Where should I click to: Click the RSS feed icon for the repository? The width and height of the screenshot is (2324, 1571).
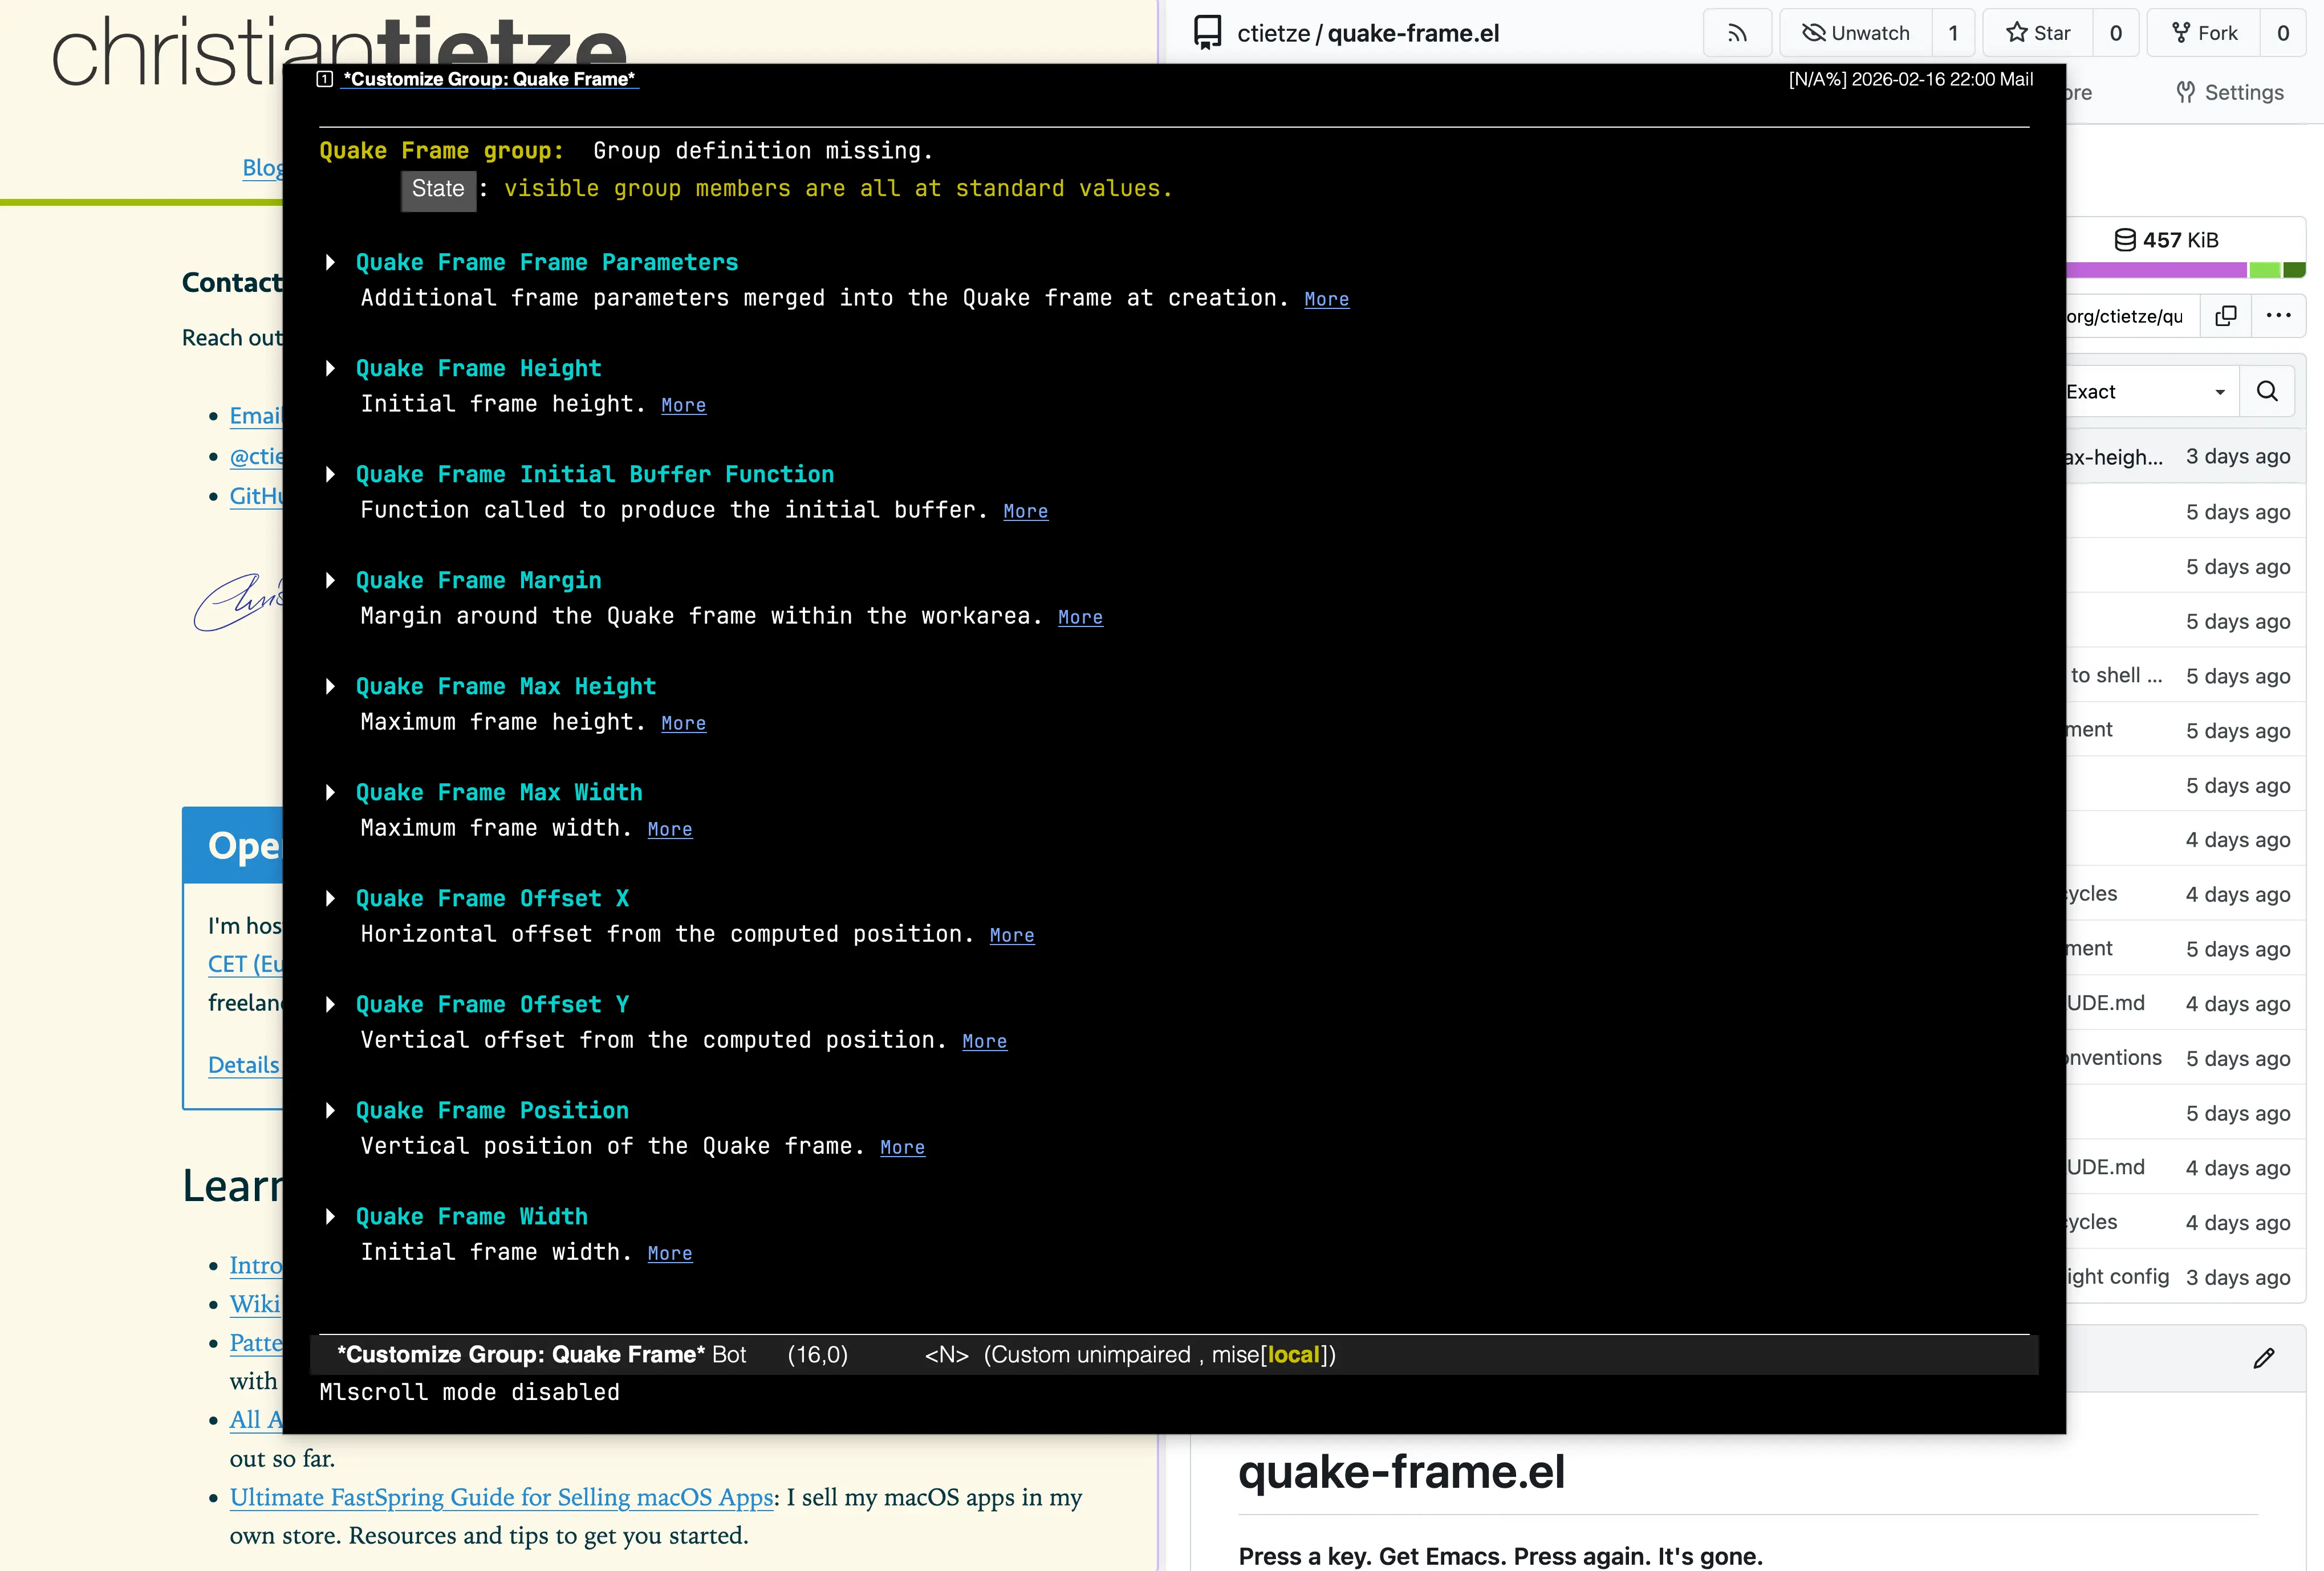[x=1737, y=33]
